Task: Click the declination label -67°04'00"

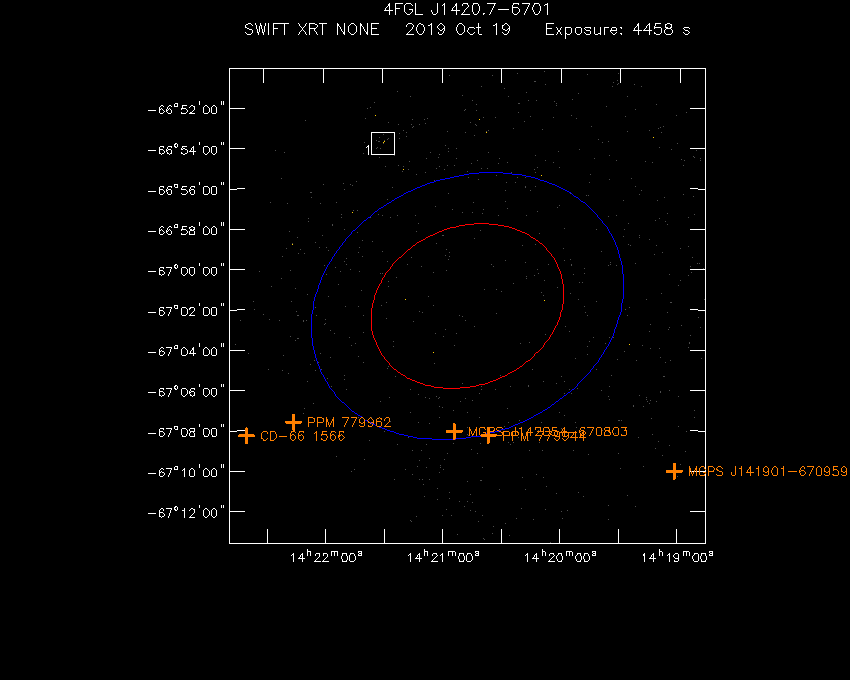Action: coord(186,351)
